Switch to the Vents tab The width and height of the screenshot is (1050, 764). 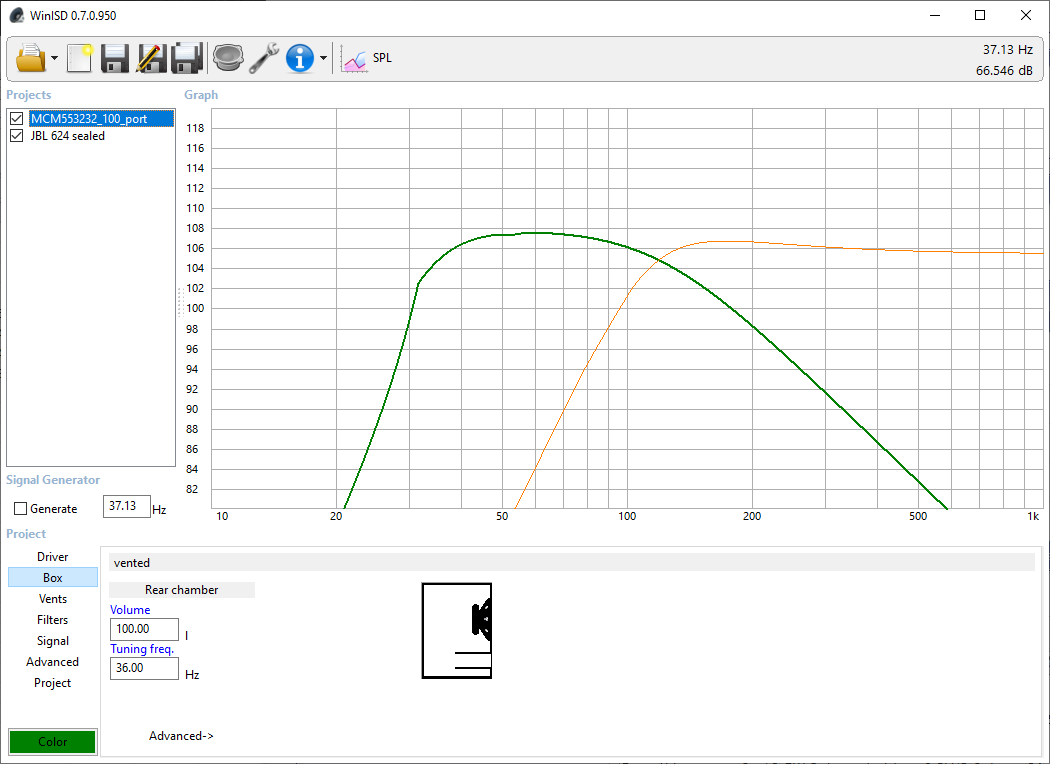[x=52, y=599]
